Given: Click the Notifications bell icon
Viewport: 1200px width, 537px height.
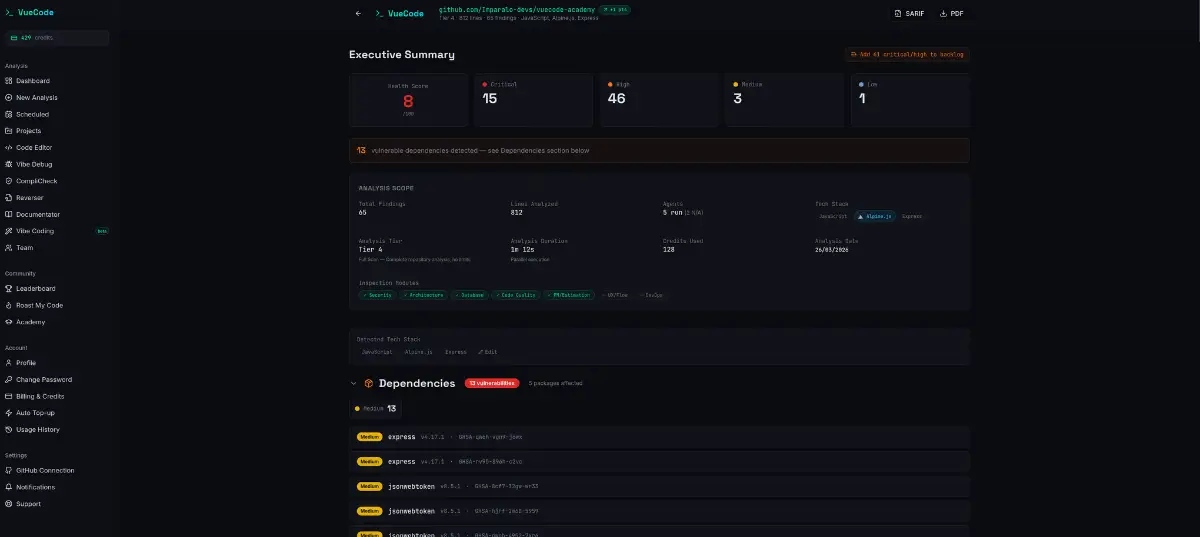Looking at the screenshot, I should (9, 487).
